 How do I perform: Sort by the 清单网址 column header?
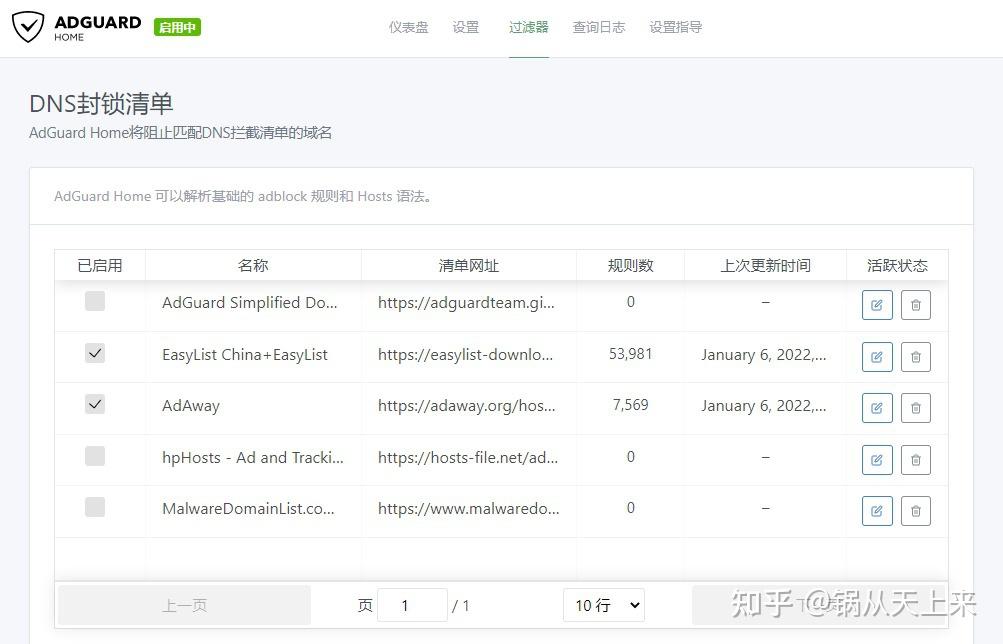tap(468, 265)
